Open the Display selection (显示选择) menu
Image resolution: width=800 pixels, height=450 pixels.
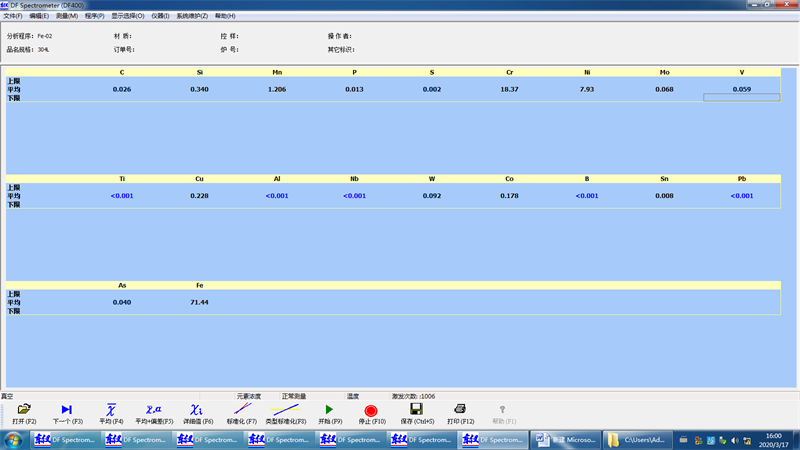tap(127, 16)
